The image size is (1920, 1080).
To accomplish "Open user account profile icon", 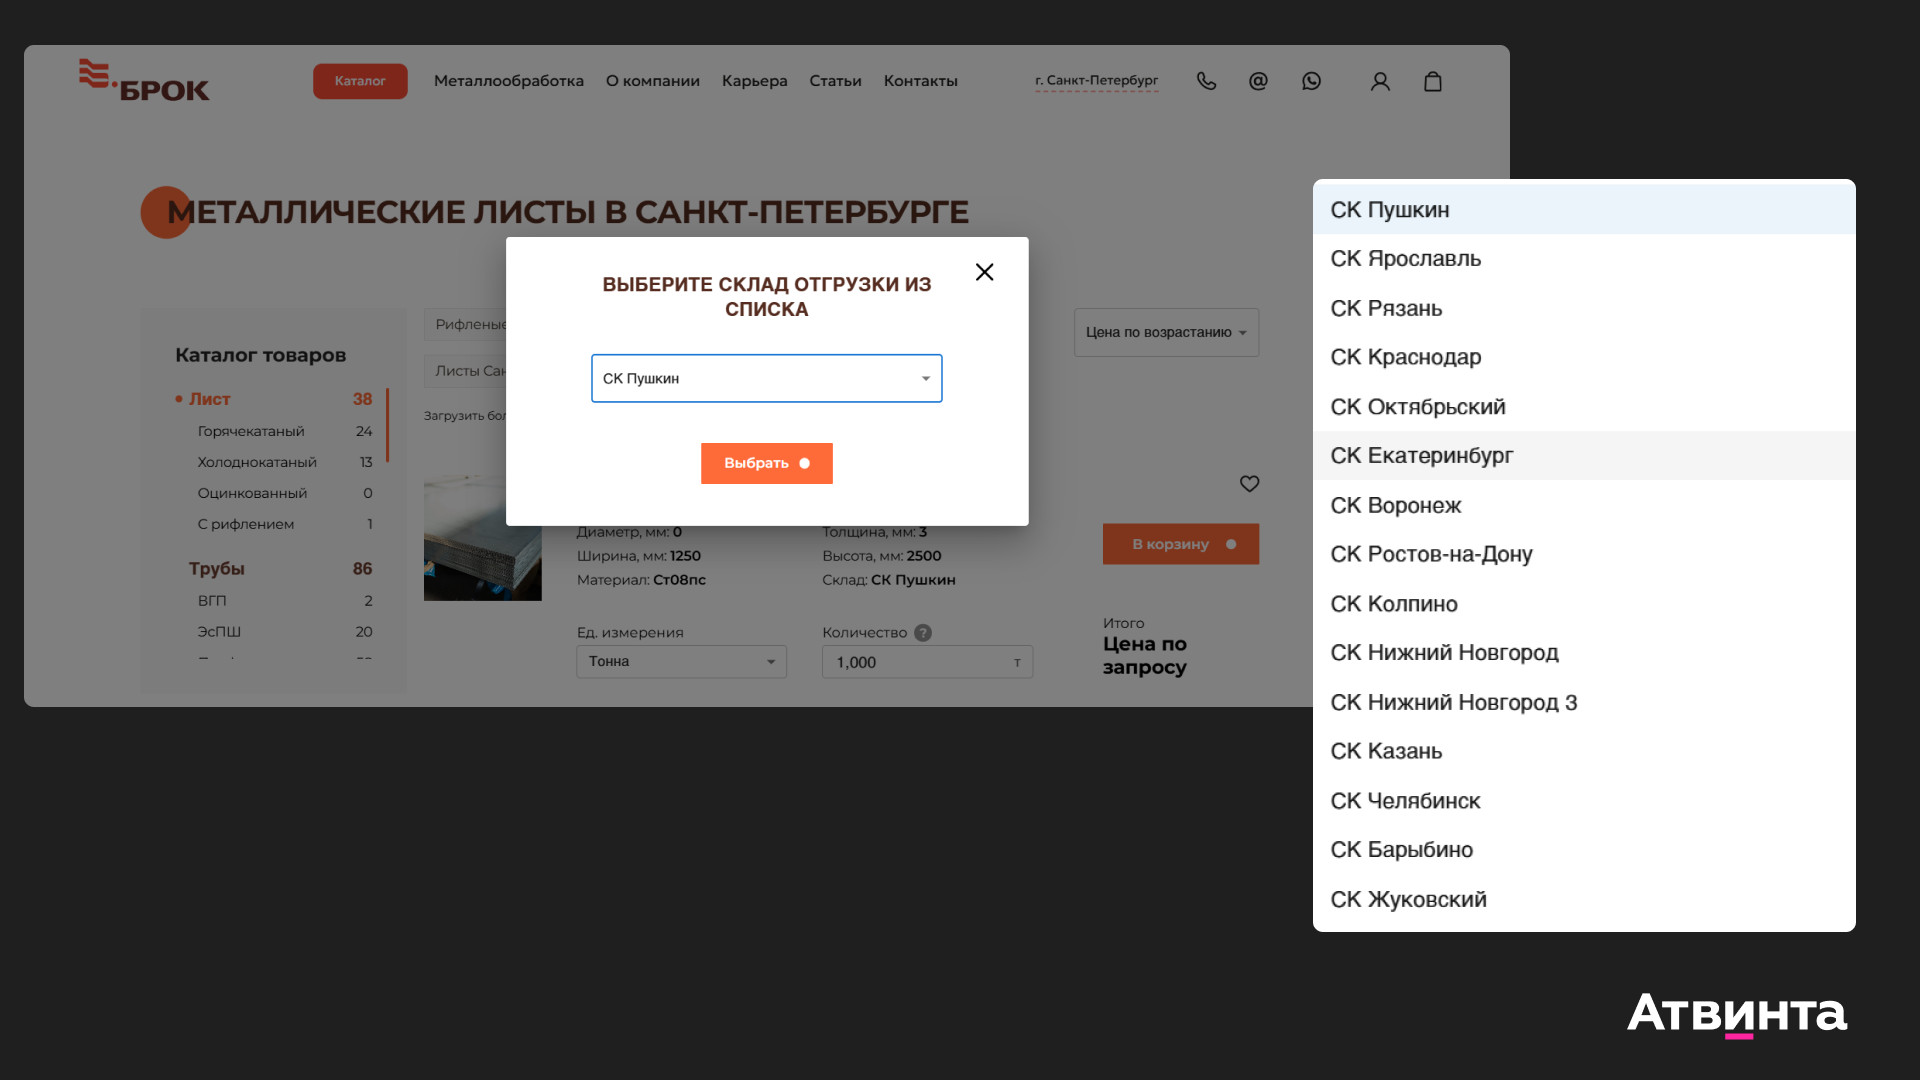I will (x=1380, y=82).
